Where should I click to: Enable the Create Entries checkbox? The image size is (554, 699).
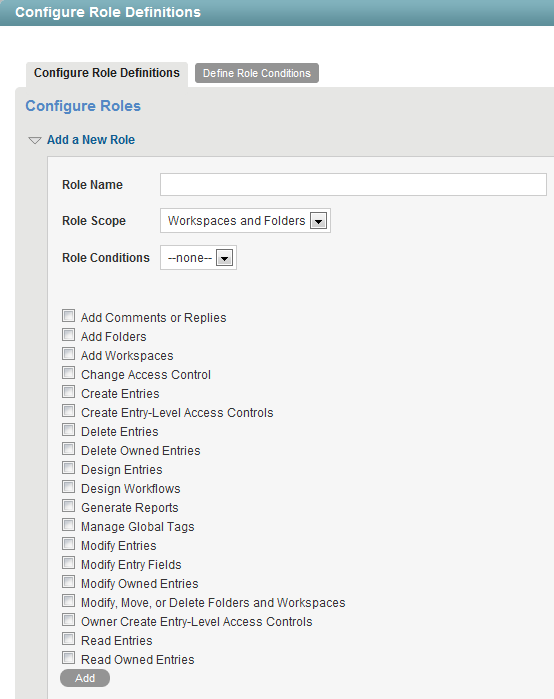68,391
